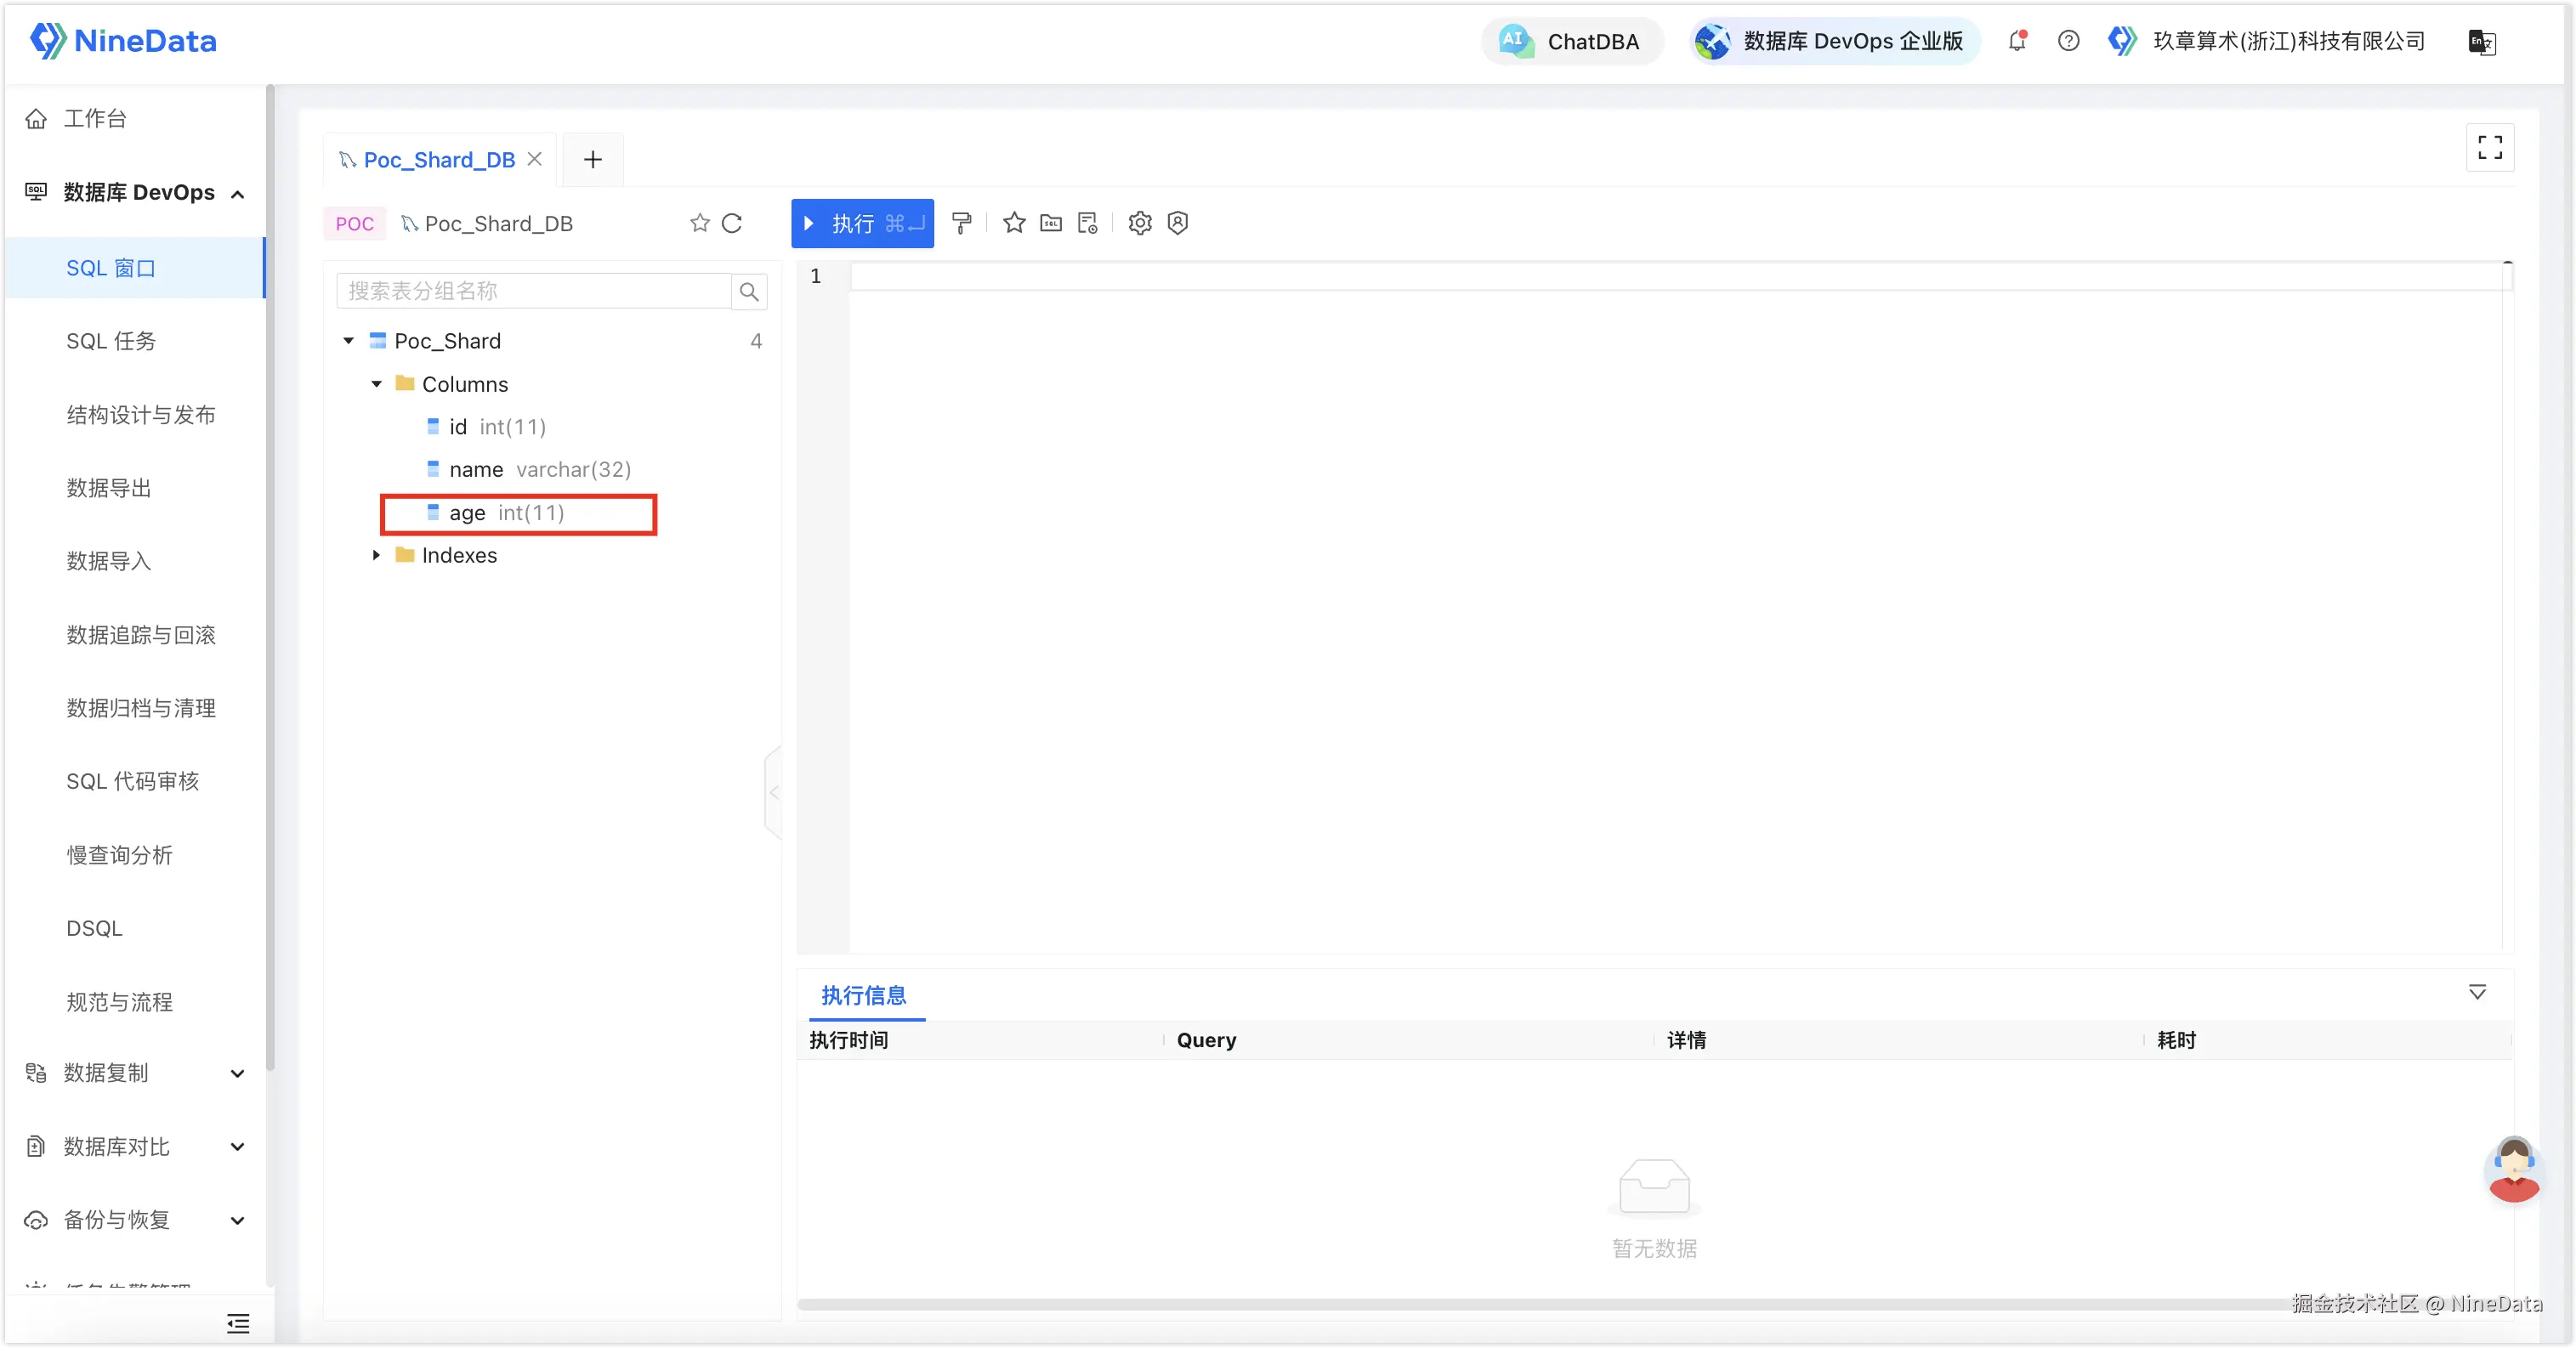Click the user shield permission icon
The width and height of the screenshot is (2576, 1348).
pos(1178,223)
